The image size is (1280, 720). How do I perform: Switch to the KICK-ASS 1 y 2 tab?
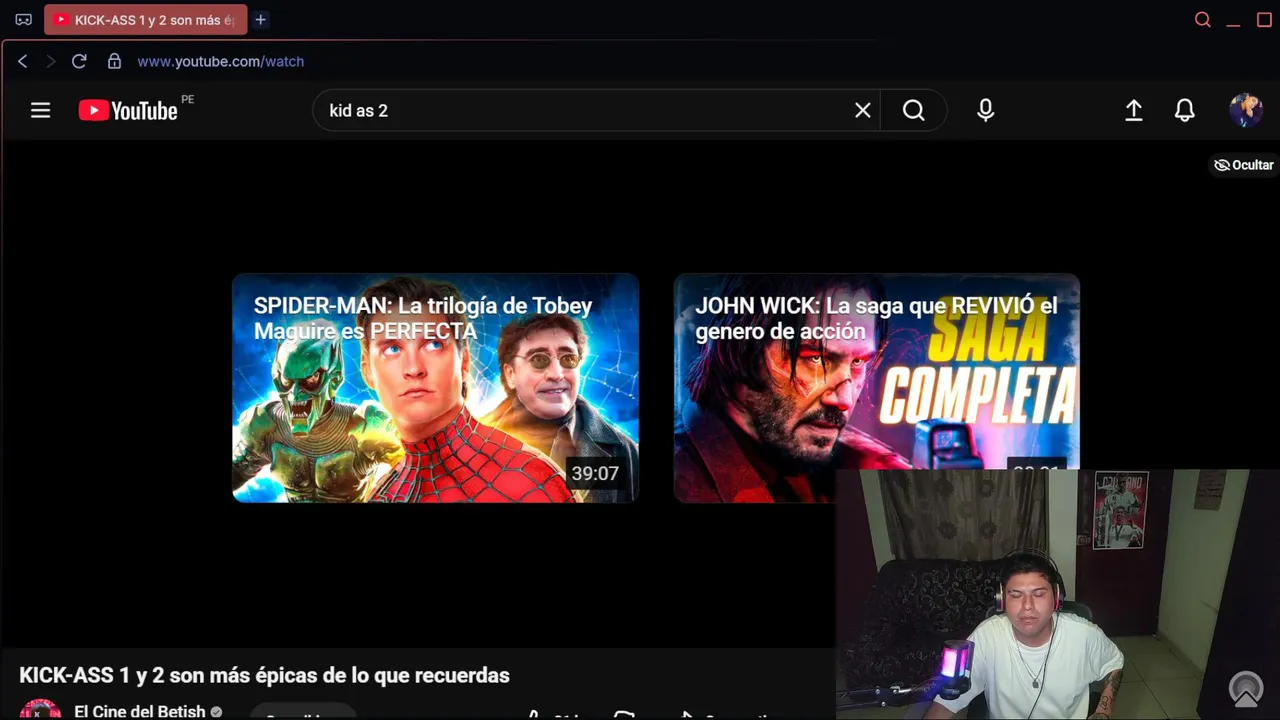[x=146, y=20]
